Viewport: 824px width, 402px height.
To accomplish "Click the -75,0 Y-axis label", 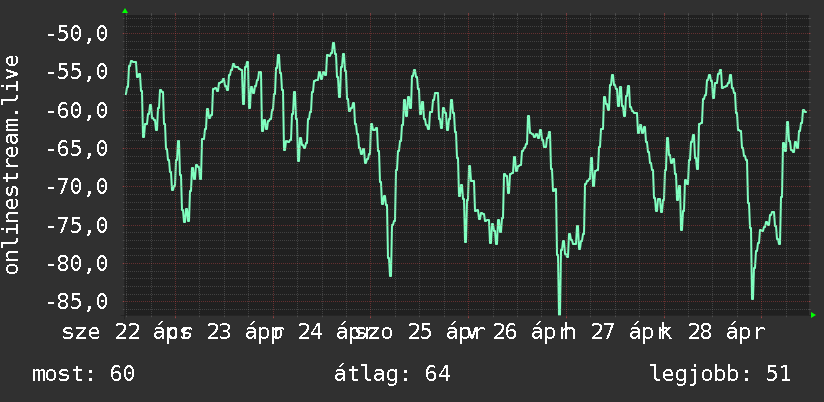I will [x=77, y=225].
